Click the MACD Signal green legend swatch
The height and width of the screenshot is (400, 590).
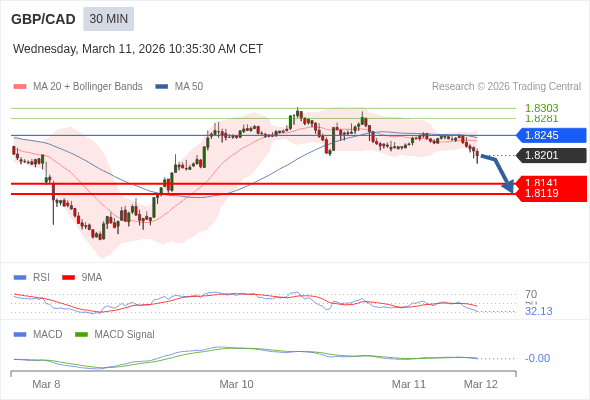tap(81, 335)
